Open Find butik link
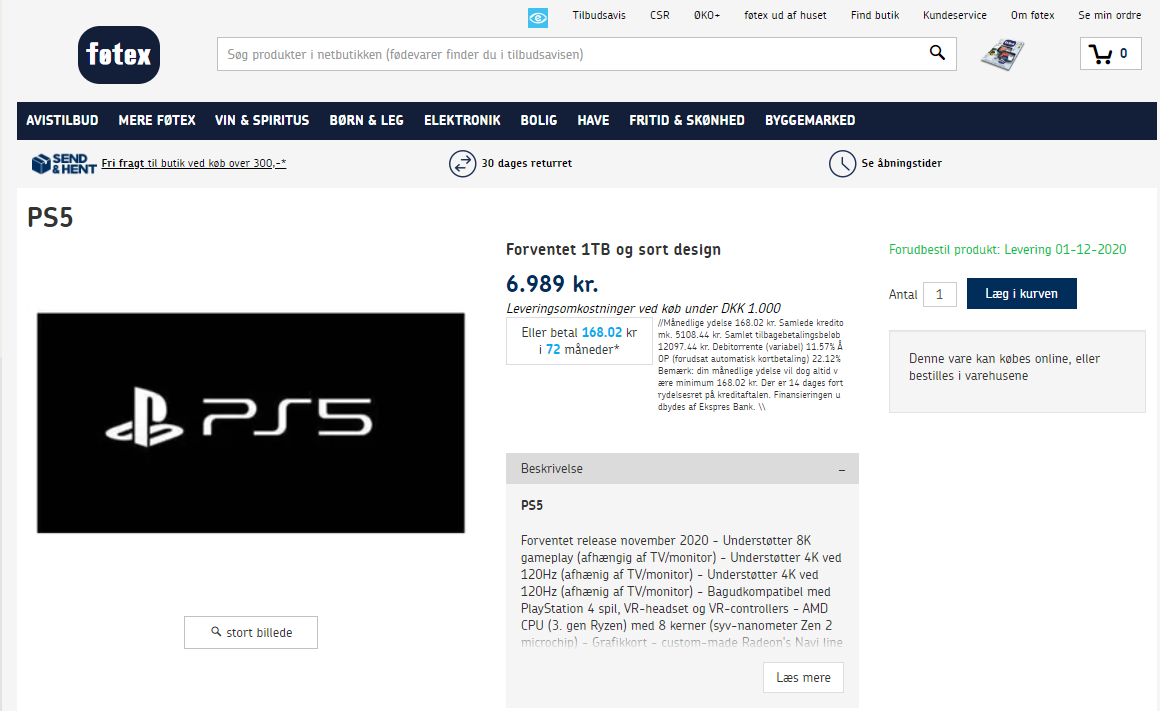This screenshot has width=1160, height=711. click(x=875, y=15)
